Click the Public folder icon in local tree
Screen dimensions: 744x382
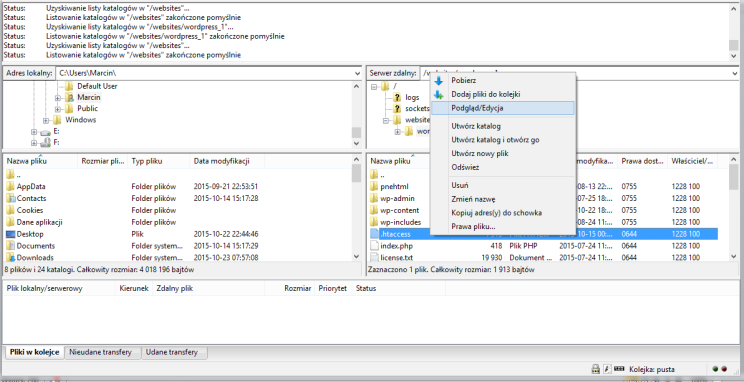69,108
